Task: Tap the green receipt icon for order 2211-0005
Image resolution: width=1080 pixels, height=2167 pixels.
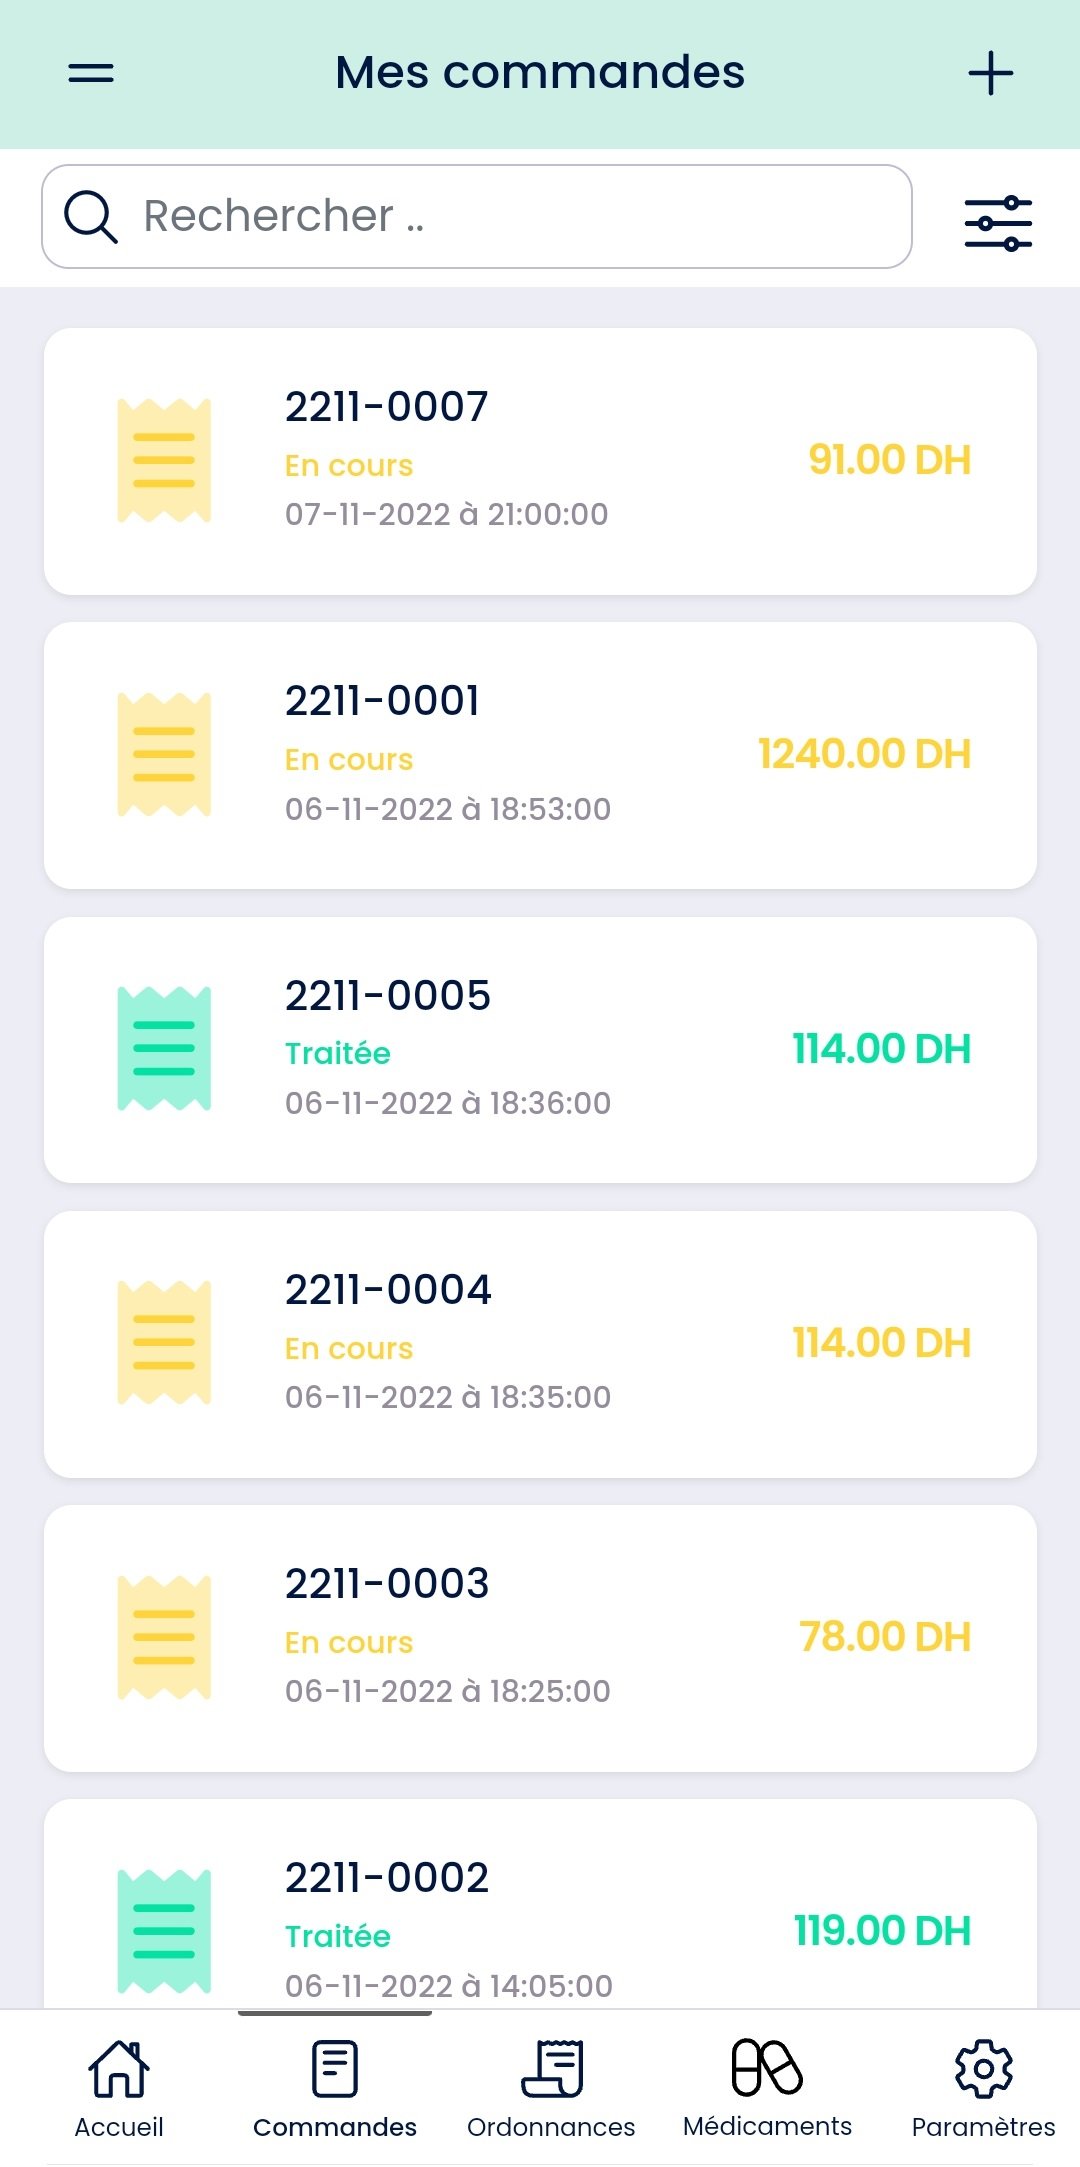Action: click(x=164, y=1049)
